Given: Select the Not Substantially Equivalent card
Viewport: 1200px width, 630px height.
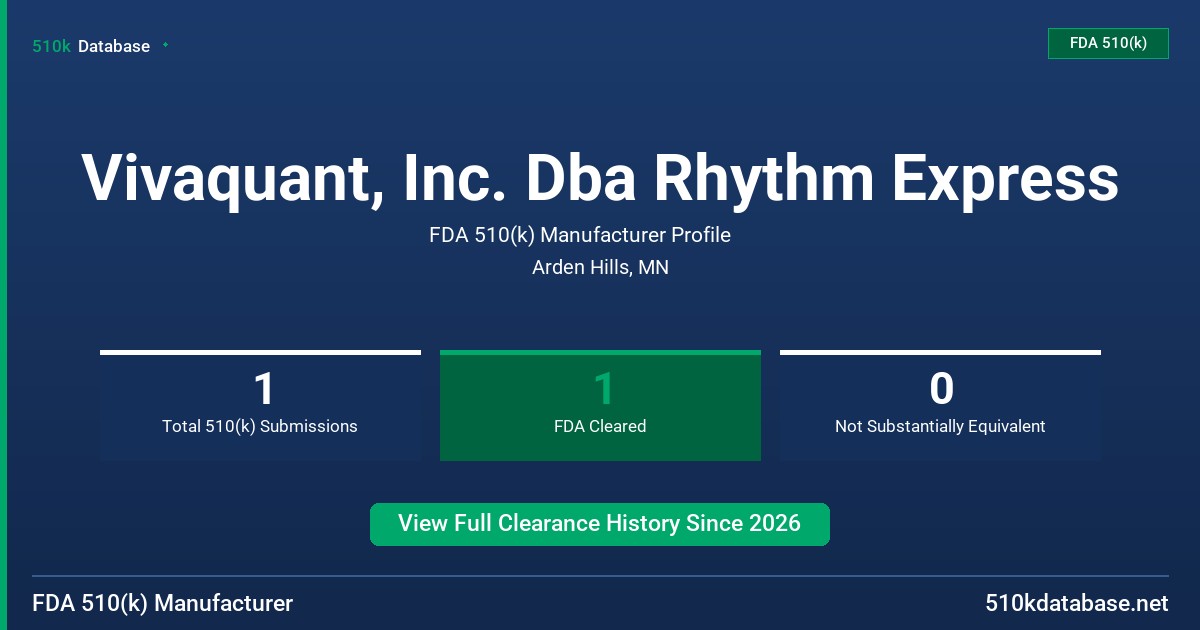Looking at the screenshot, I should (940, 405).
